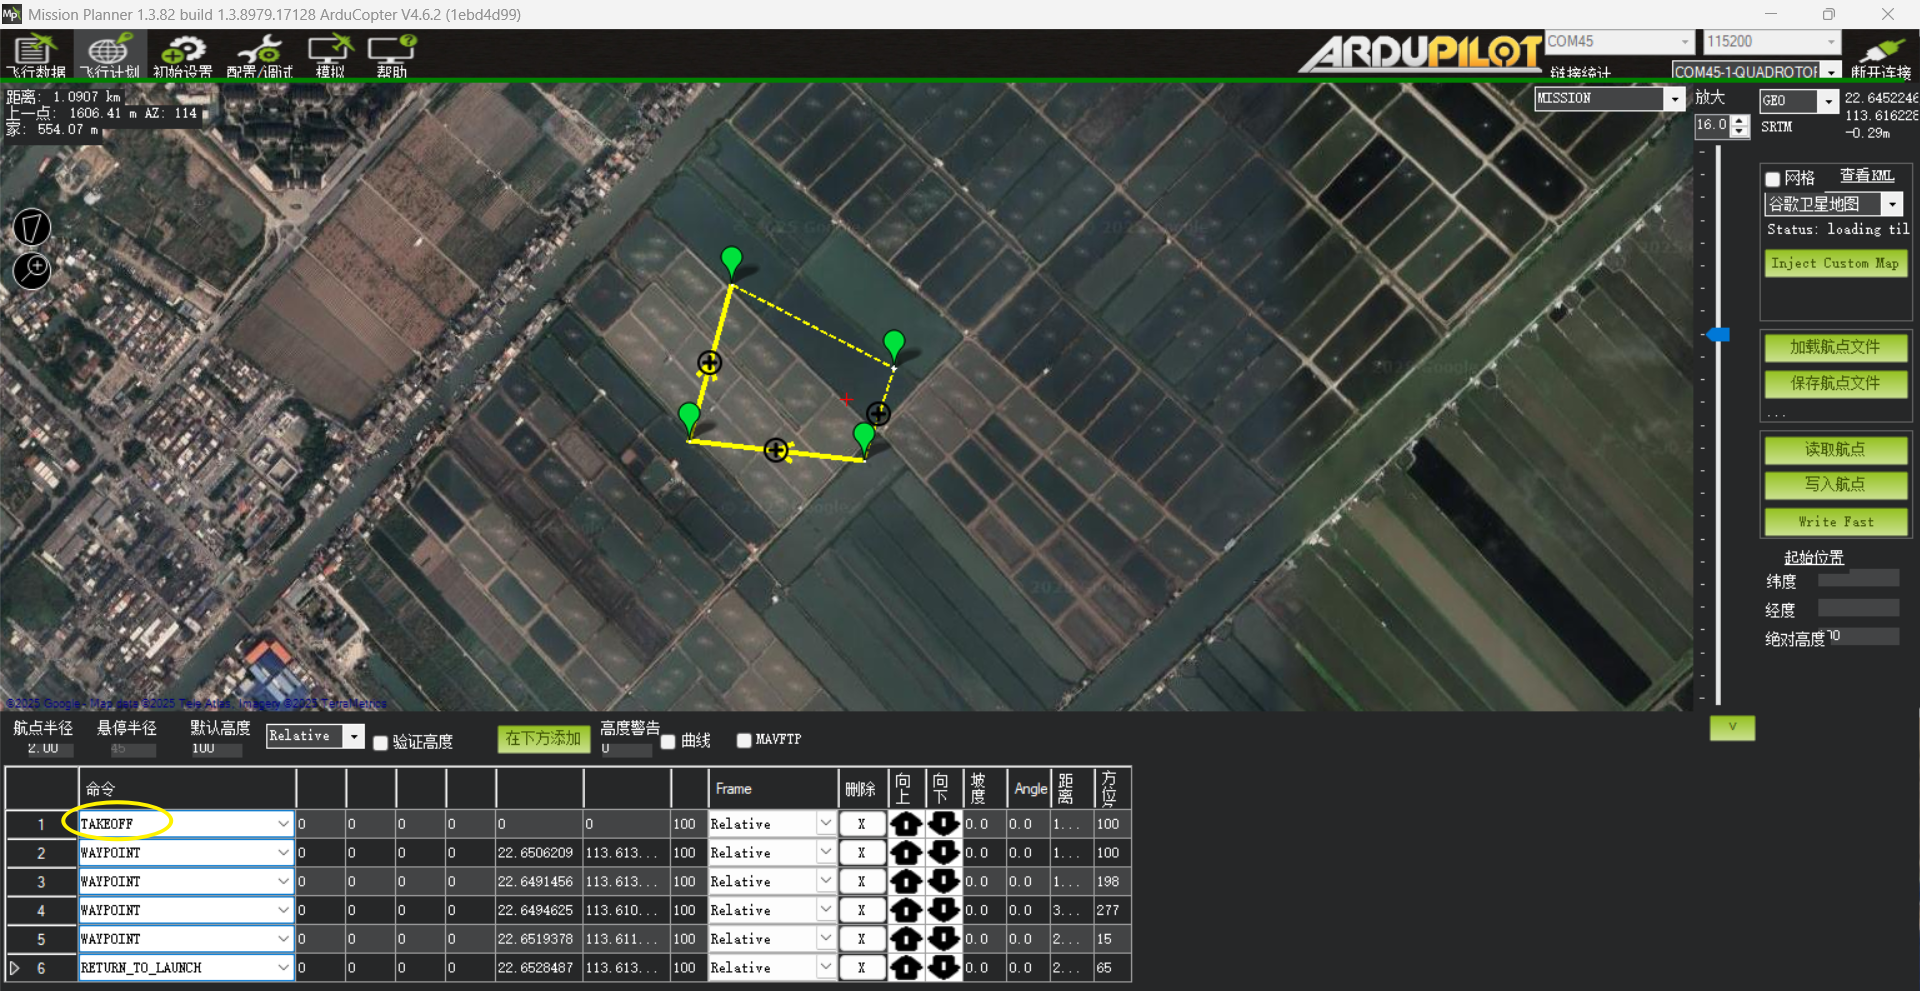Enable the 网格 grid checkbox
Viewport: 1920px width, 991px height.
pos(1773,179)
